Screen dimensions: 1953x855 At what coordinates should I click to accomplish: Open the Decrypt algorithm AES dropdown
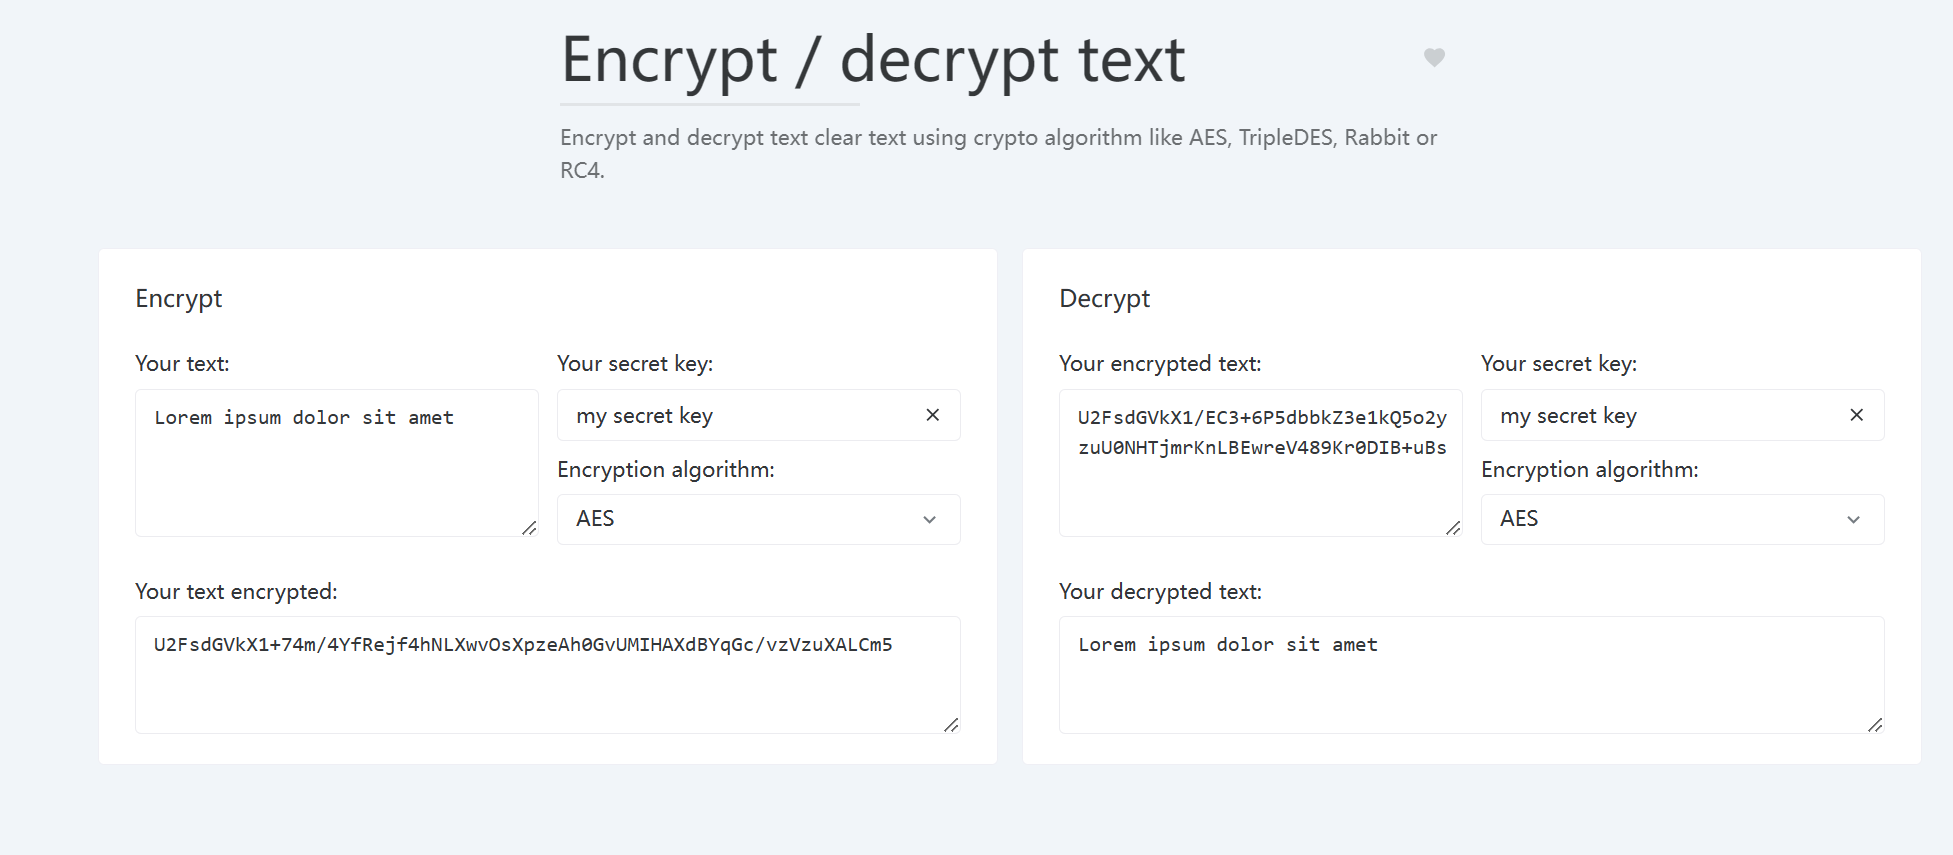(1664, 519)
